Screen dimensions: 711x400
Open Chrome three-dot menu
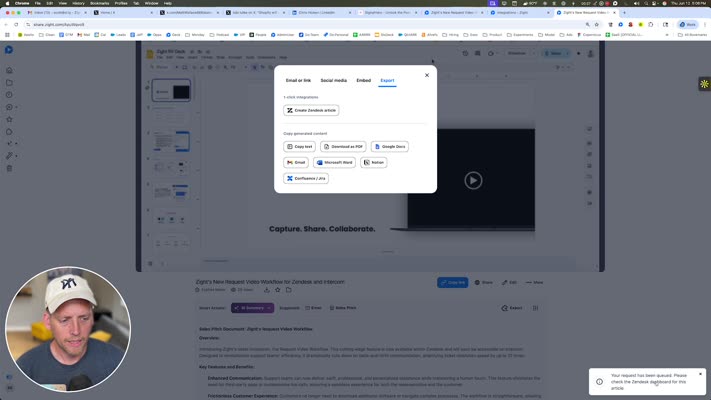coord(705,24)
